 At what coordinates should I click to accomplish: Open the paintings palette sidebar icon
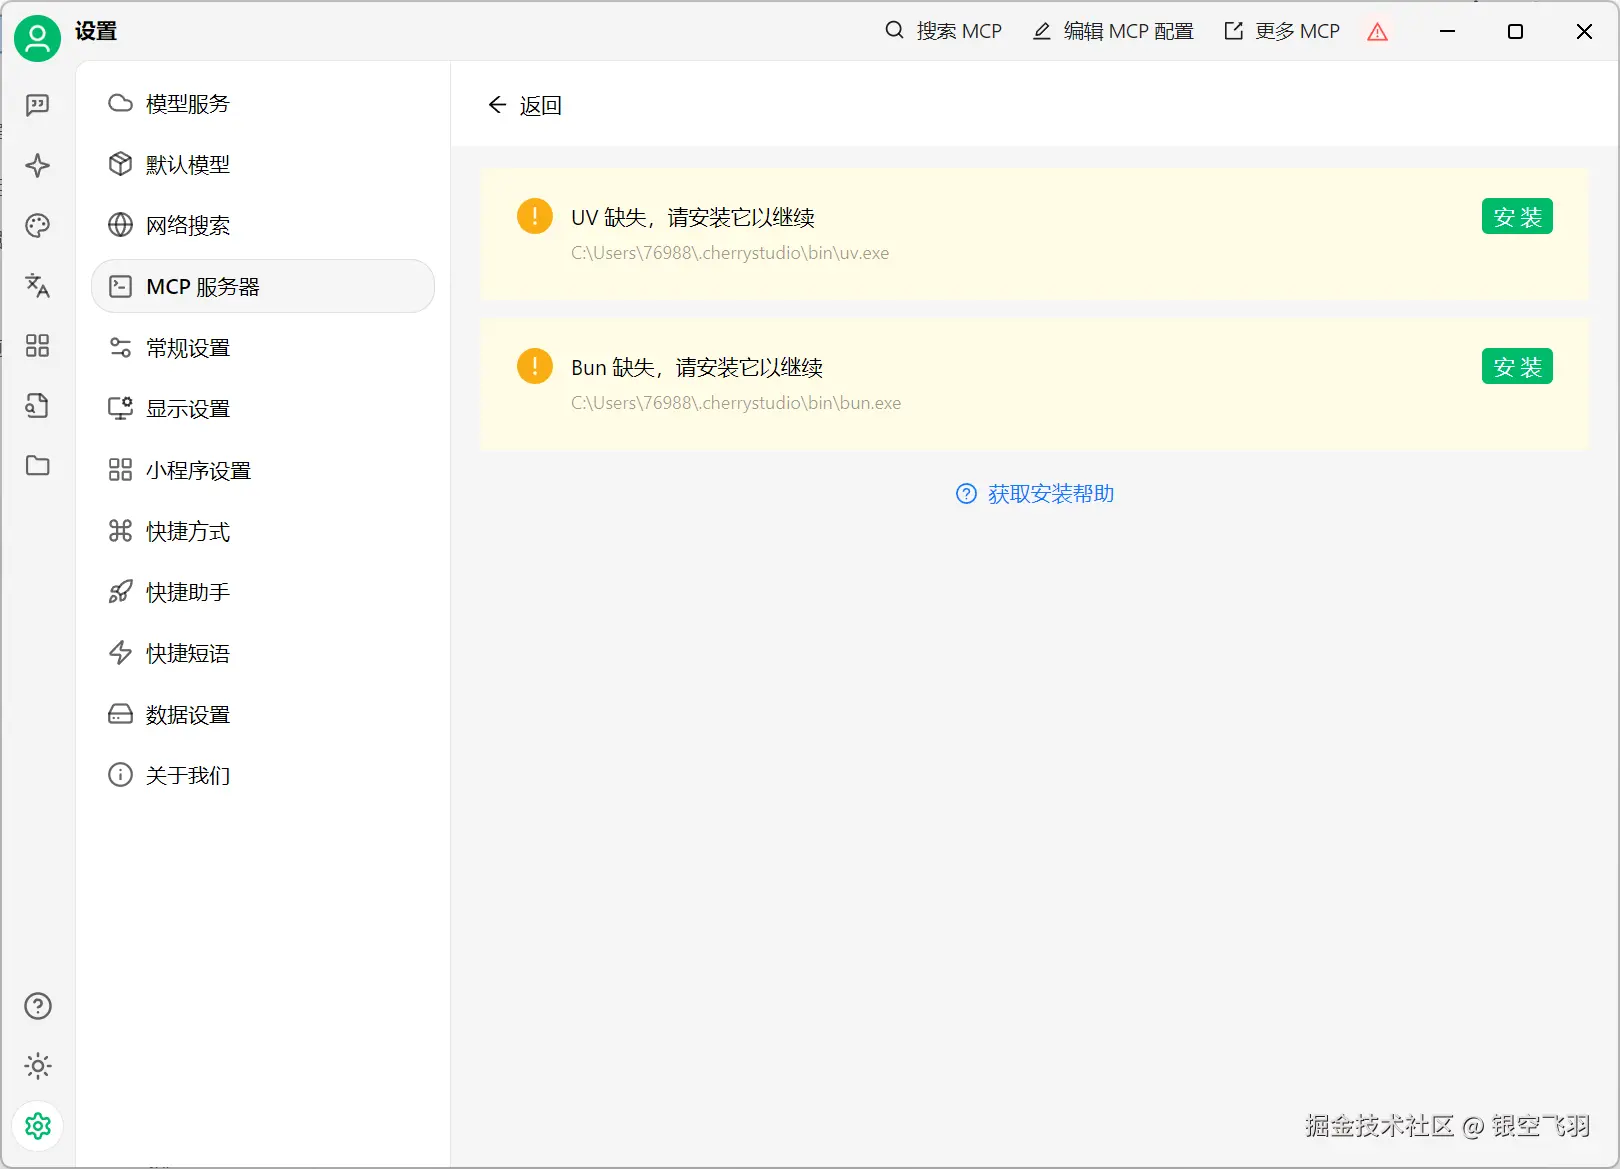[37, 225]
